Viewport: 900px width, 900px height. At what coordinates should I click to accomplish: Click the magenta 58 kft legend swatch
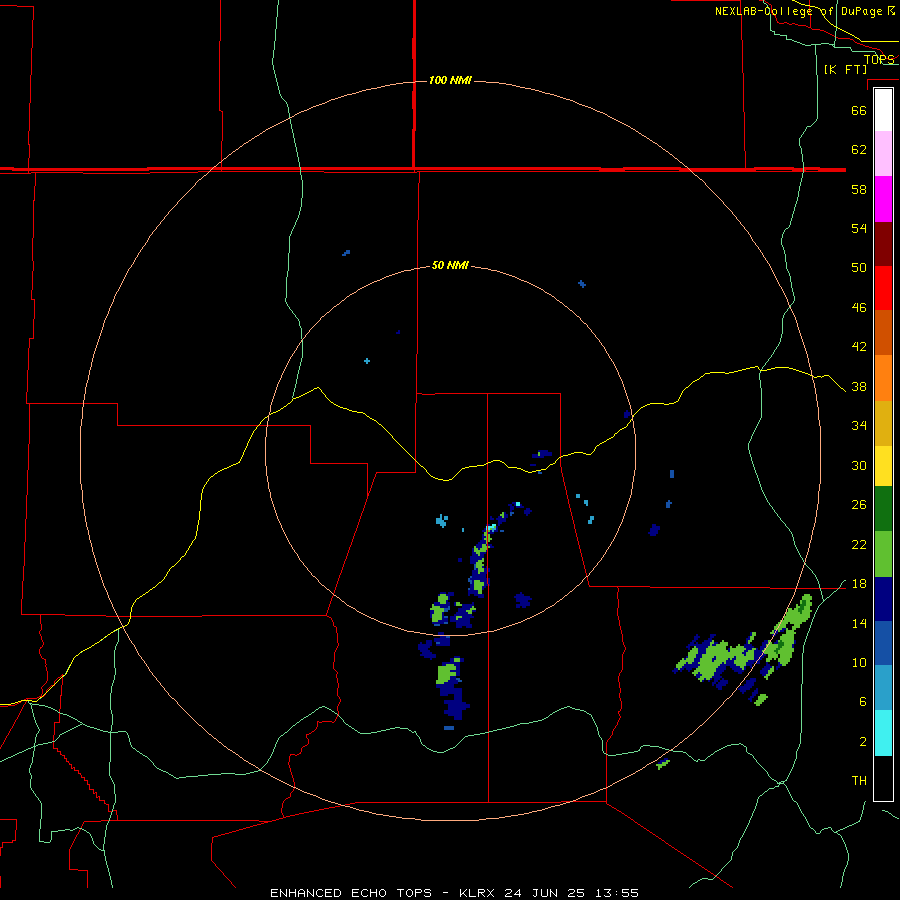tap(883, 199)
